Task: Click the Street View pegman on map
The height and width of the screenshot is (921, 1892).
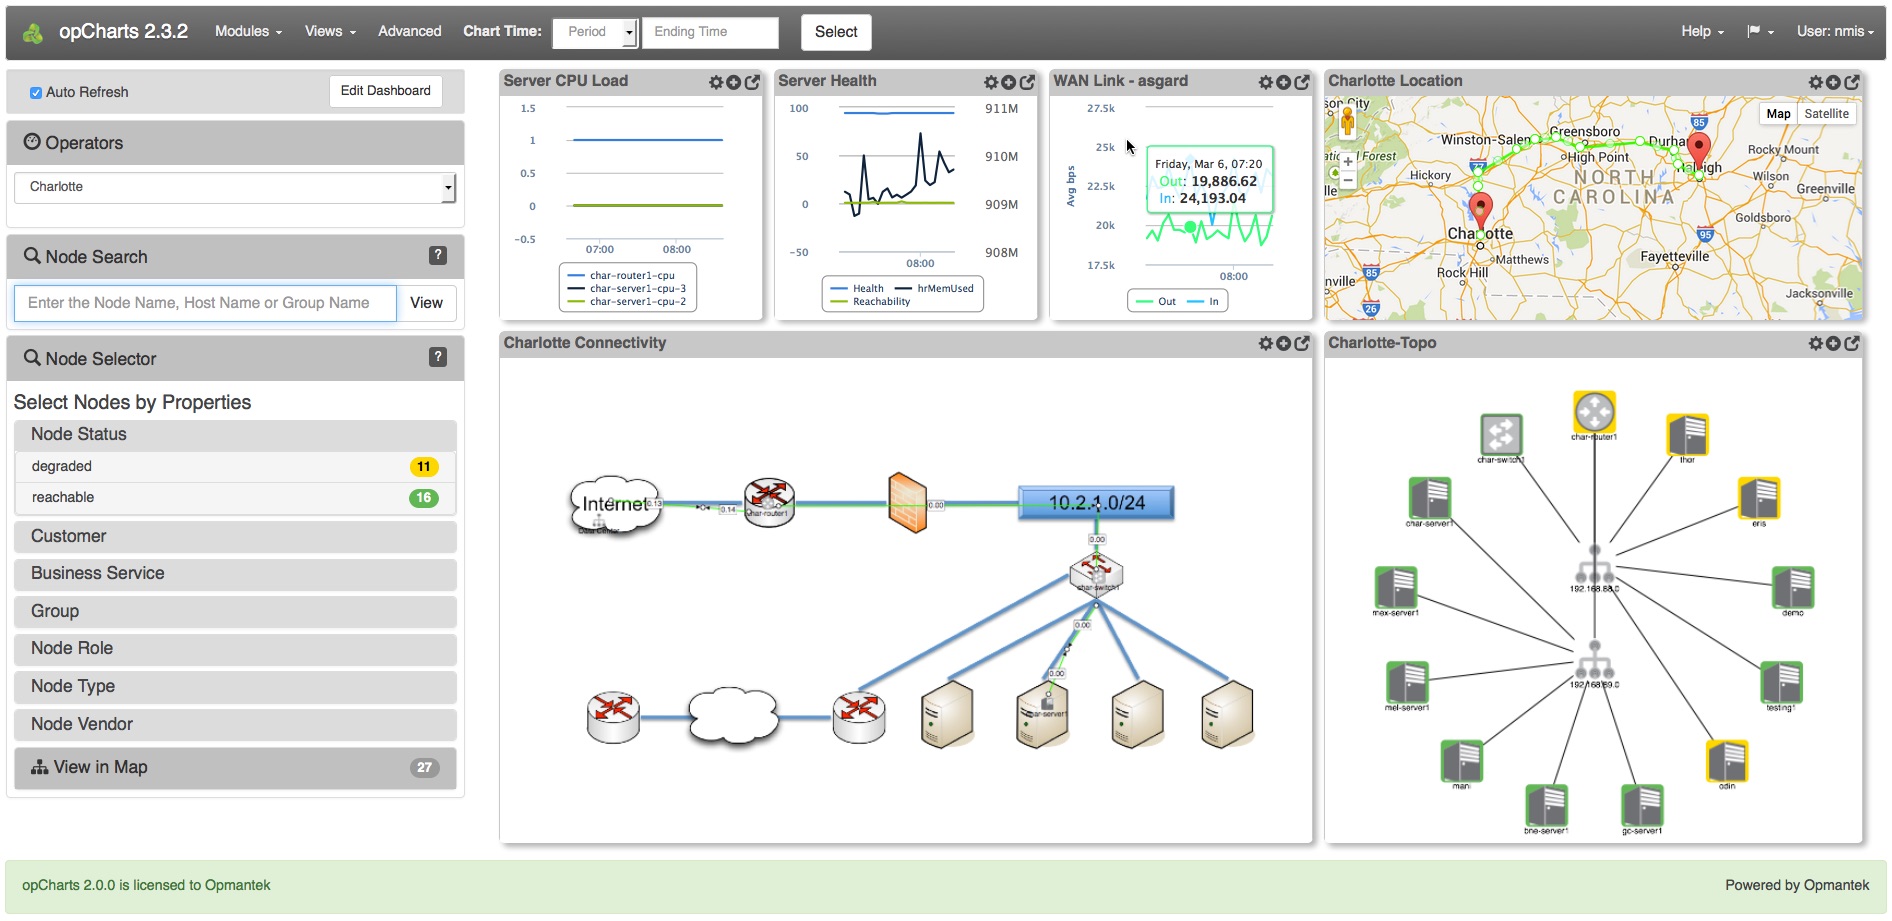Action: pos(1348,122)
